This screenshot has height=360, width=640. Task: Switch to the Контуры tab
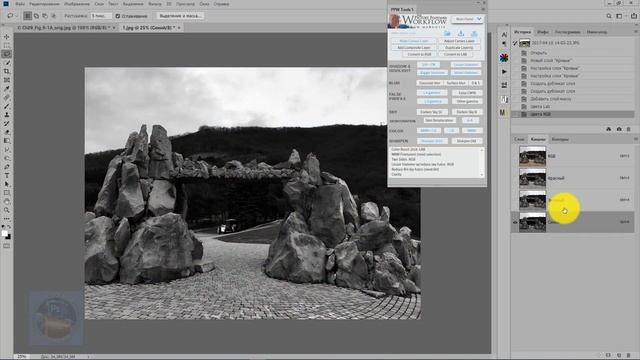(560, 139)
